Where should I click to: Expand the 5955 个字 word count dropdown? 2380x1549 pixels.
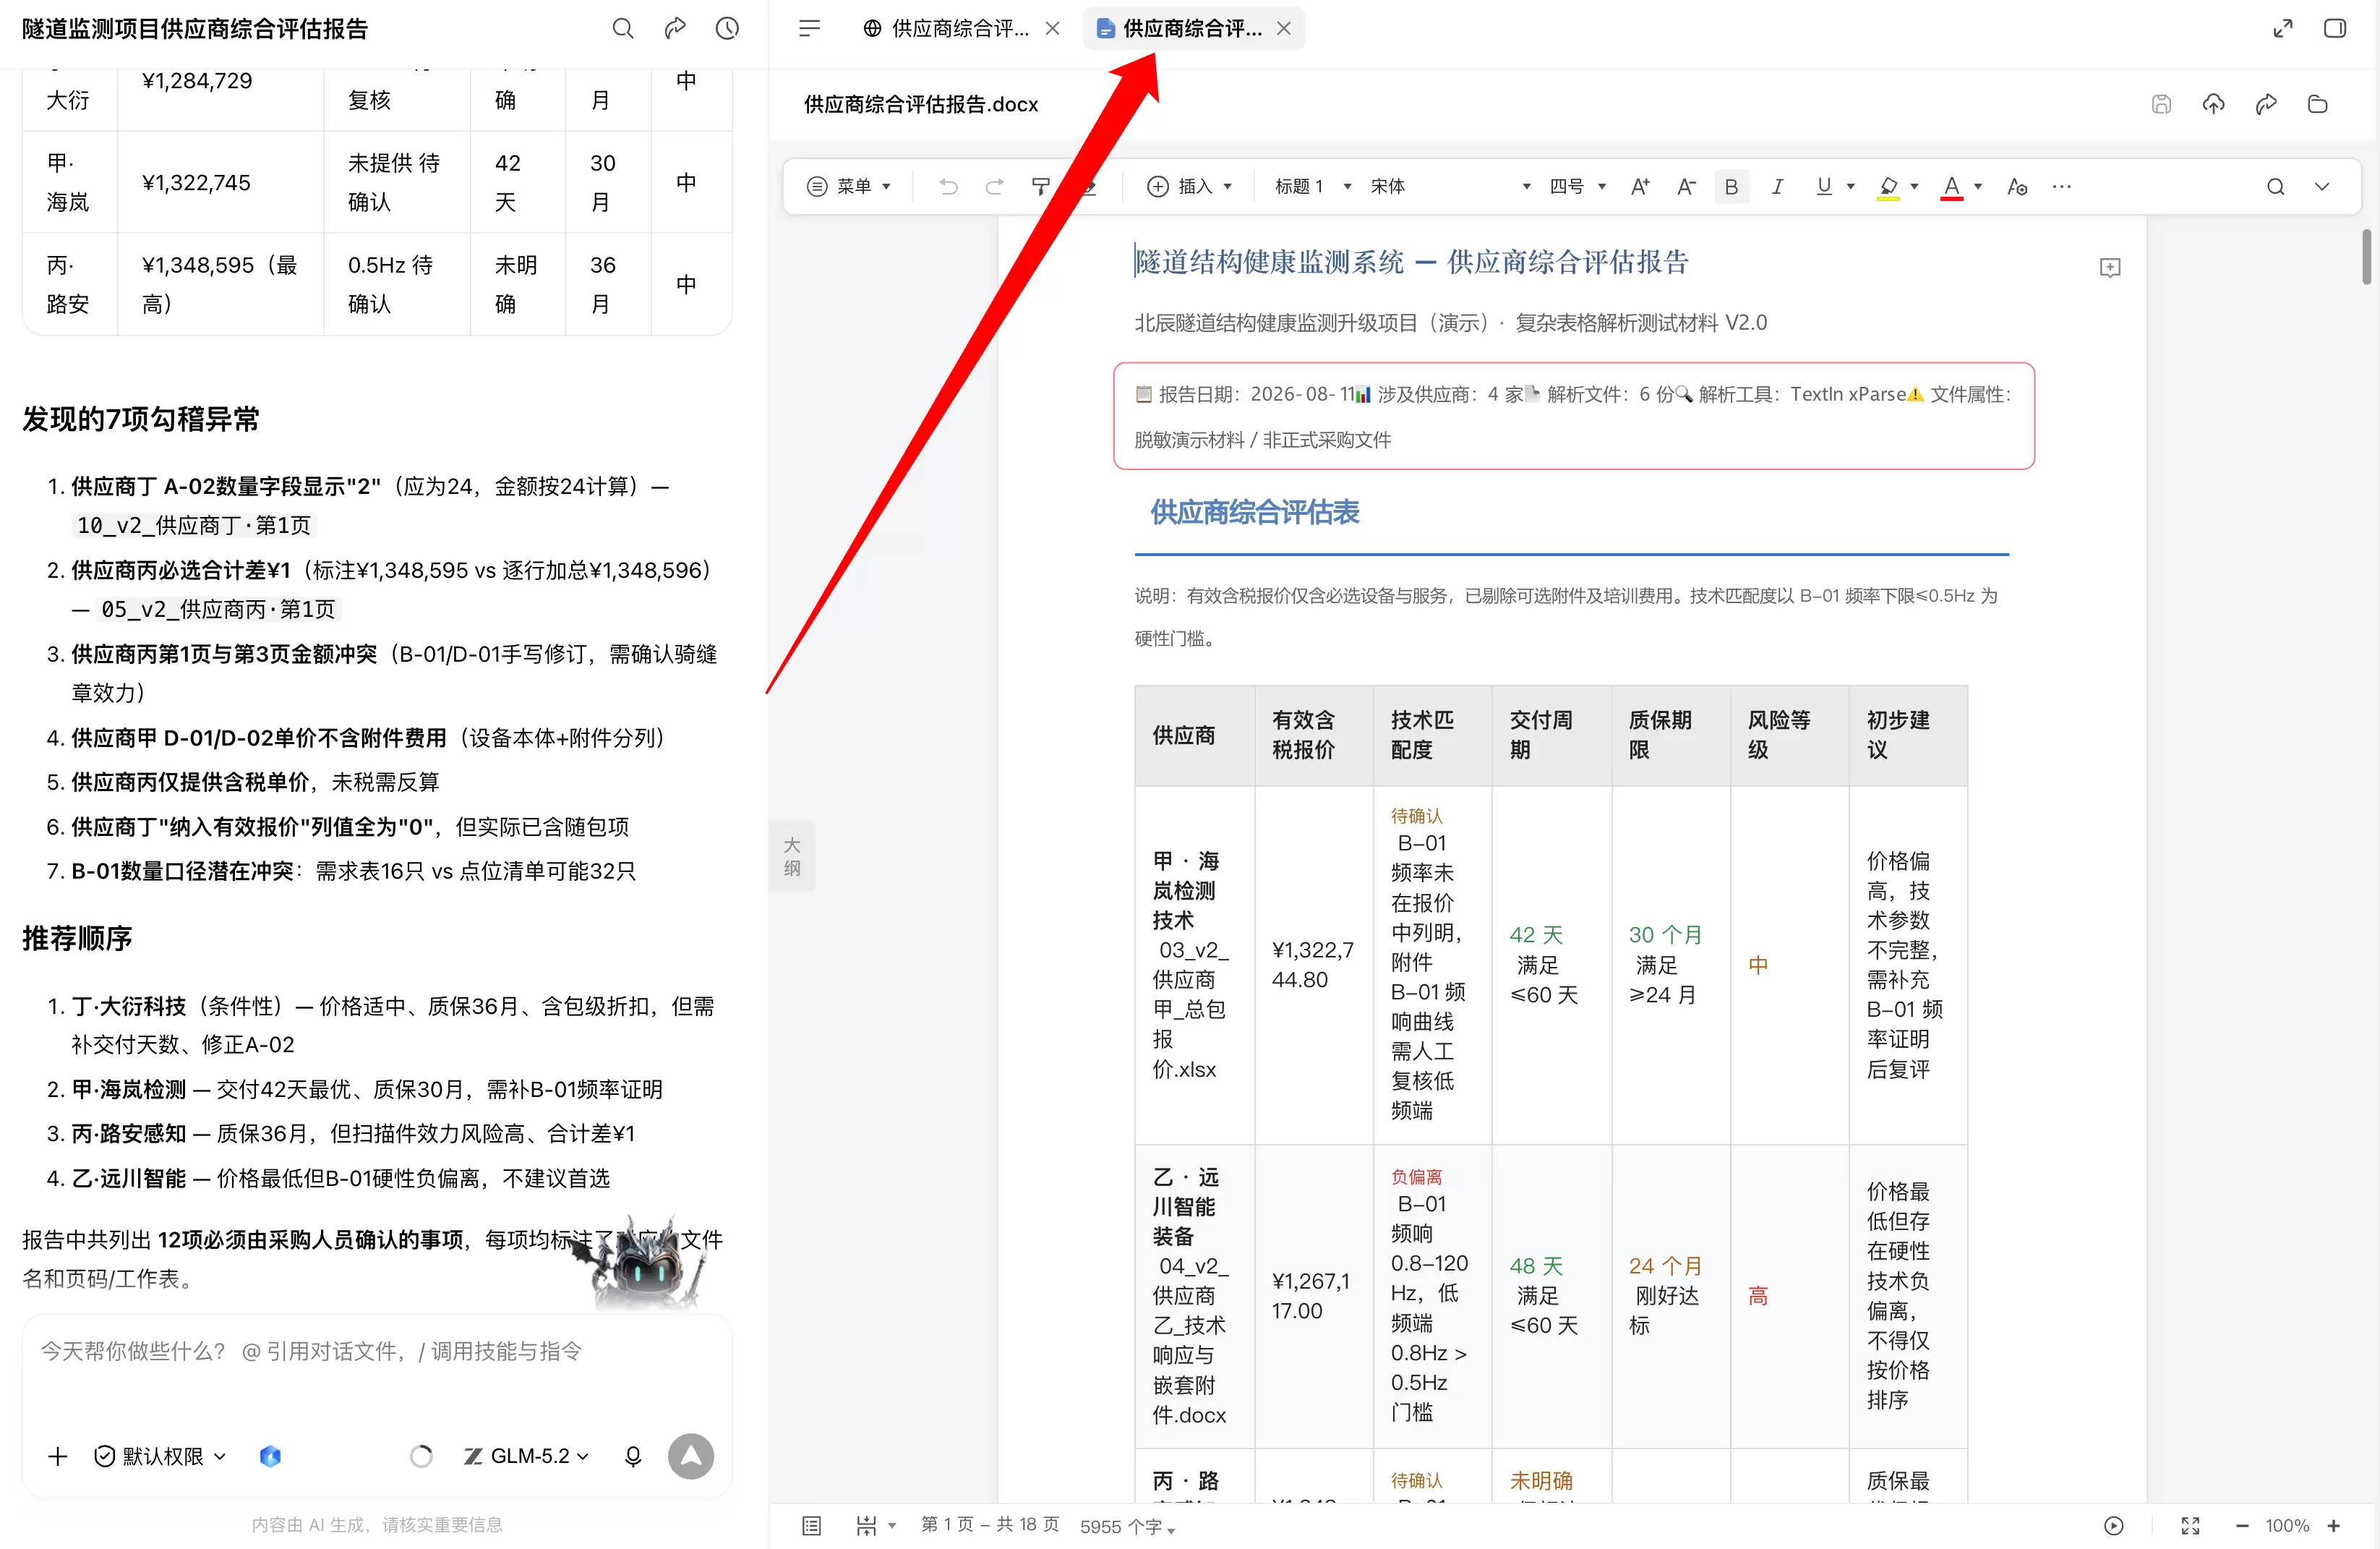coord(1127,1526)
